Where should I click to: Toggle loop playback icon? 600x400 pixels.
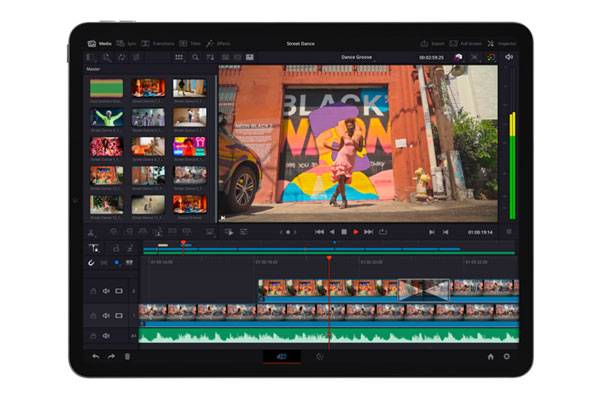click(382, 232)
